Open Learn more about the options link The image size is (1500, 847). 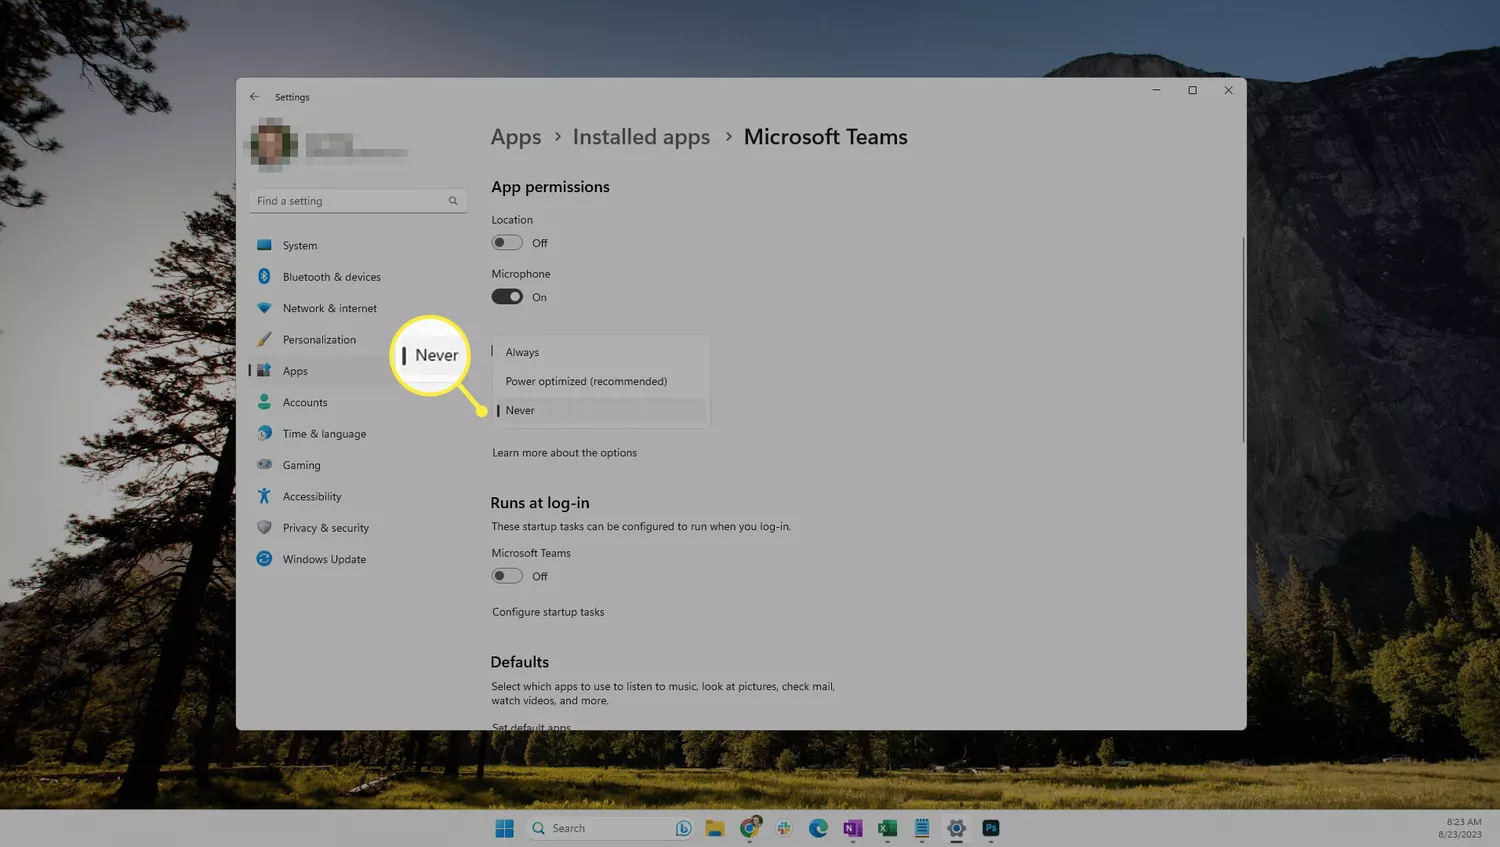[564, 453]
